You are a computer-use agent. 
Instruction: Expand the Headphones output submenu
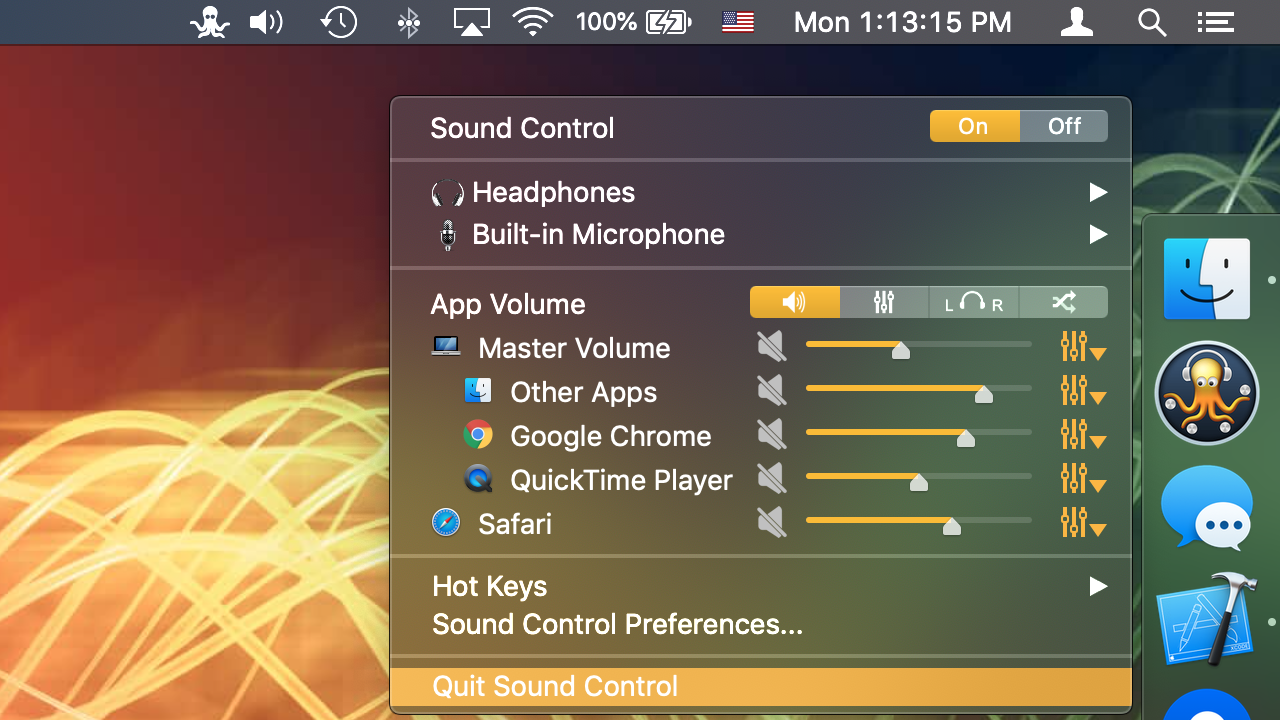(x=1098, y=192)
